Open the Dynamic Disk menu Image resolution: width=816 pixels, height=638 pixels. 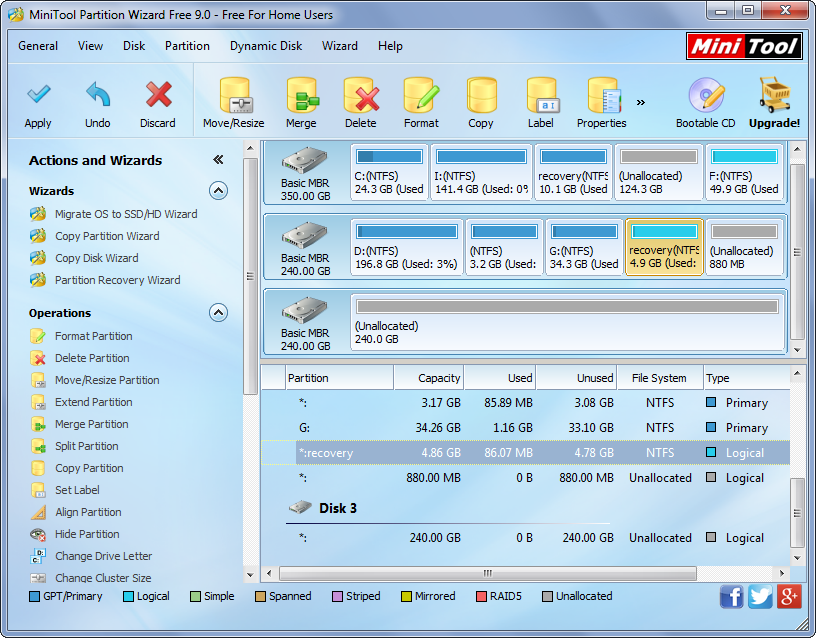266,46
